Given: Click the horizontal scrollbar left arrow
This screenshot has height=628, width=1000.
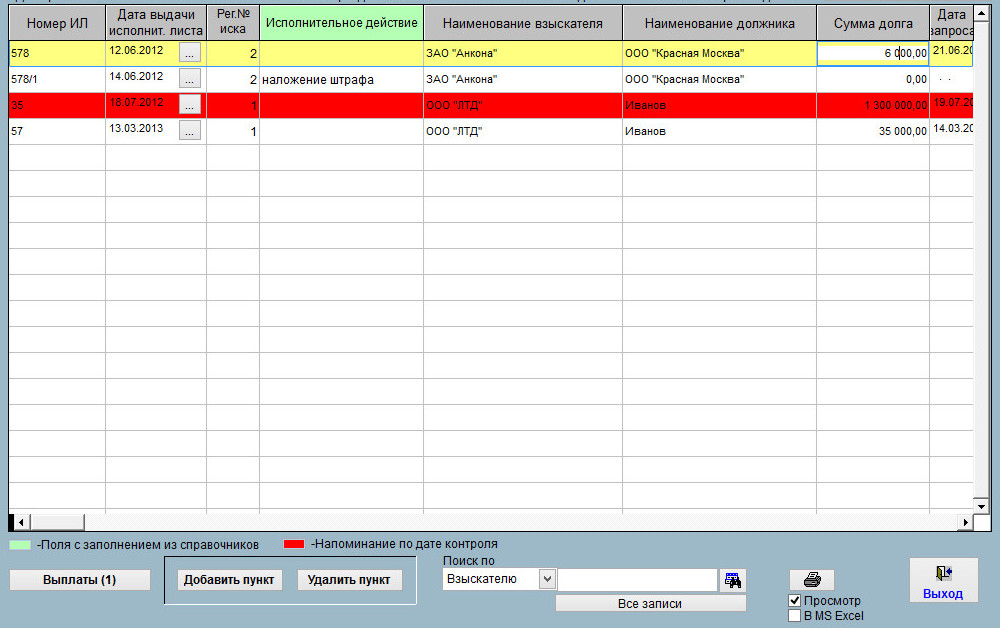Looking at the screenshot, I should (x=21, y=522).
